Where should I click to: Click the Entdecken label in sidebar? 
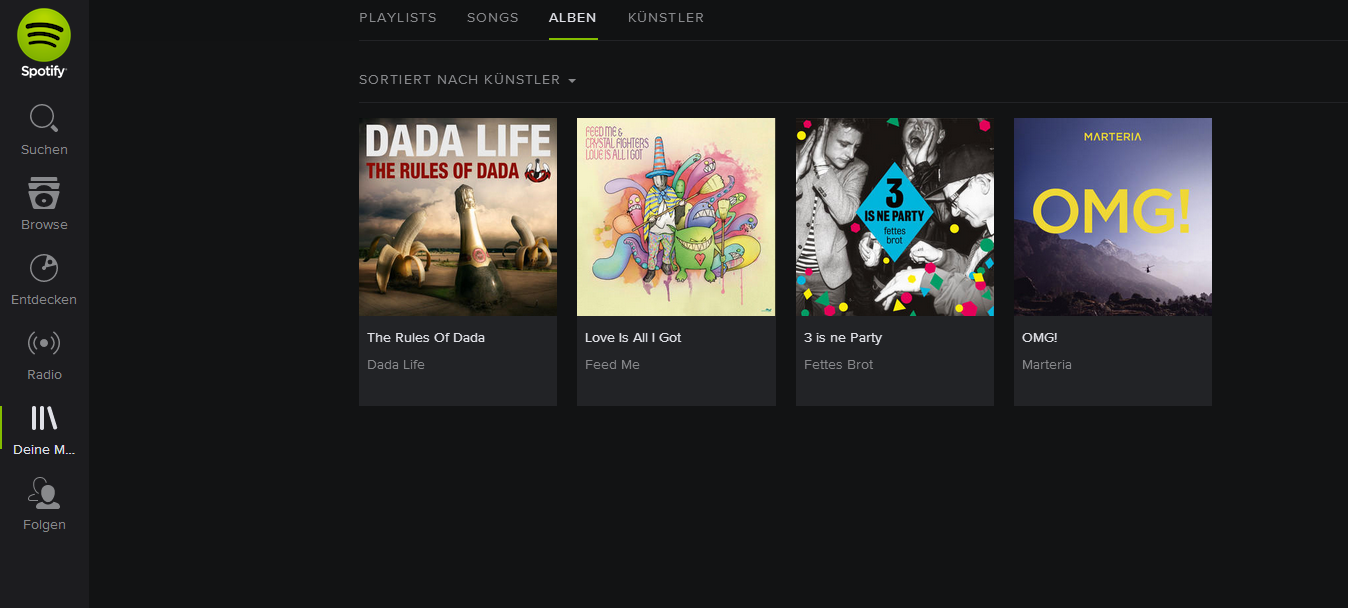coord(44,300)
